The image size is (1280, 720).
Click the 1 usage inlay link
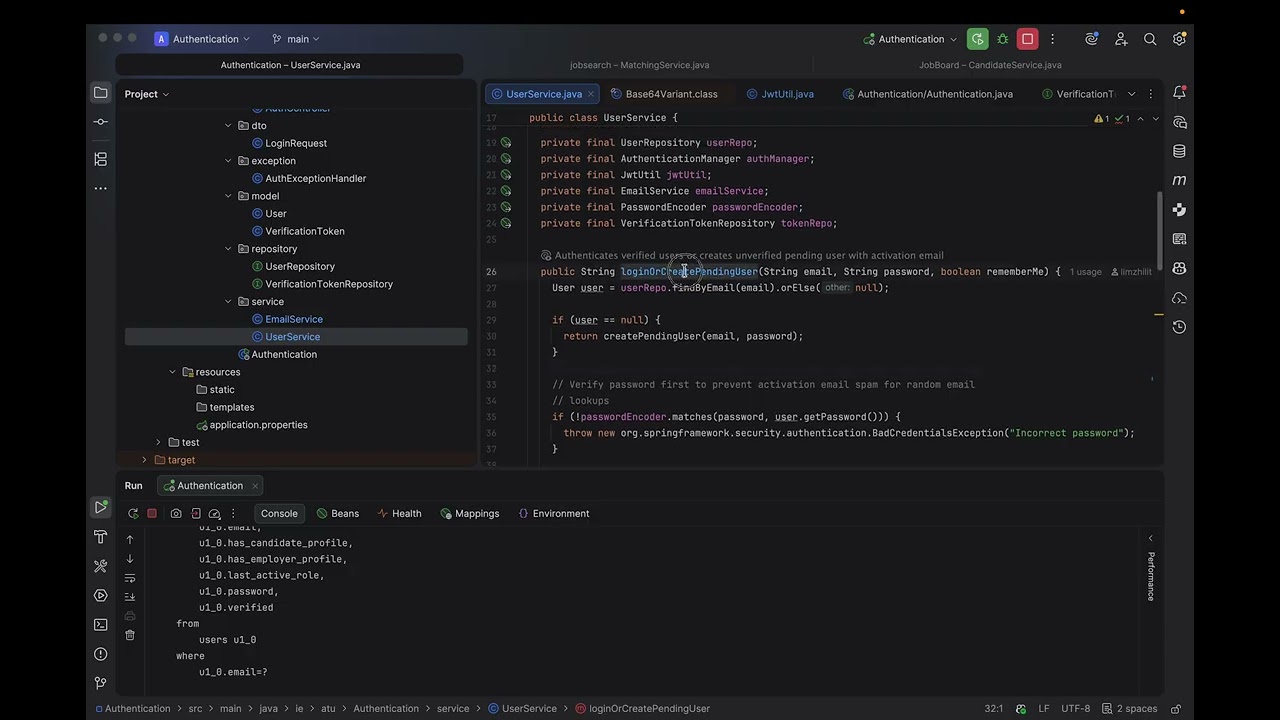(x=1085, y=272)
